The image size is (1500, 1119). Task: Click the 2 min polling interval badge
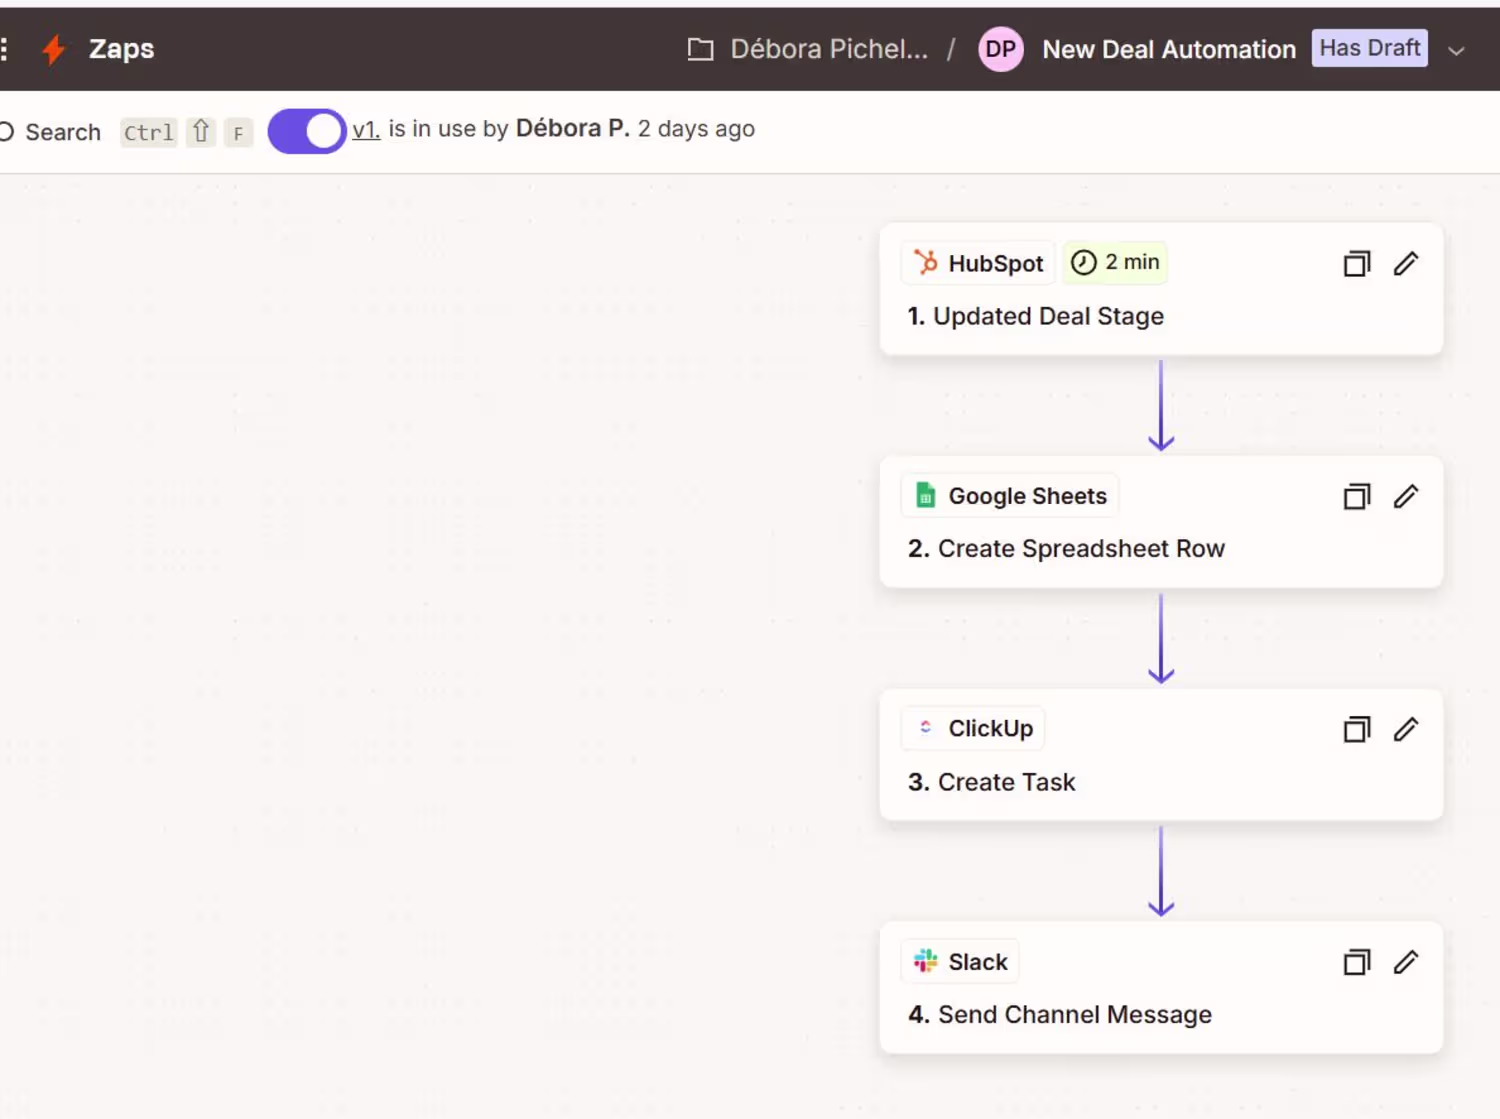coord(1116,263)
